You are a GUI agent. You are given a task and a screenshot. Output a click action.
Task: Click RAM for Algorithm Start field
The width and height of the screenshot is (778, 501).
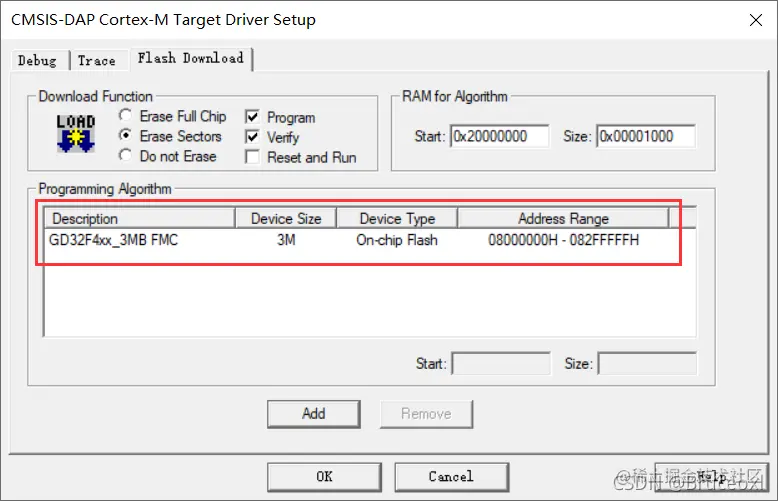pyautogui.click(x=500, y=136)
